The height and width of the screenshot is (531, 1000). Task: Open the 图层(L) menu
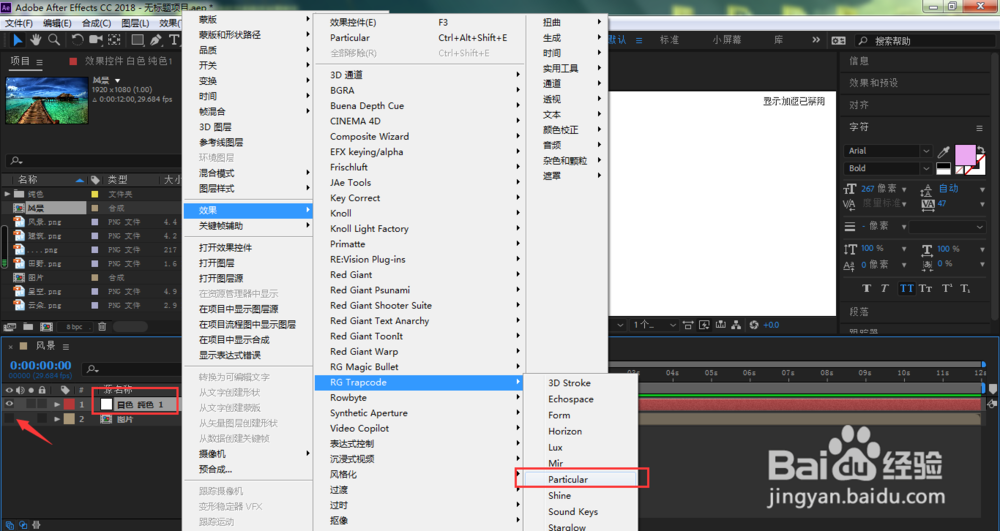click(135, 23)
